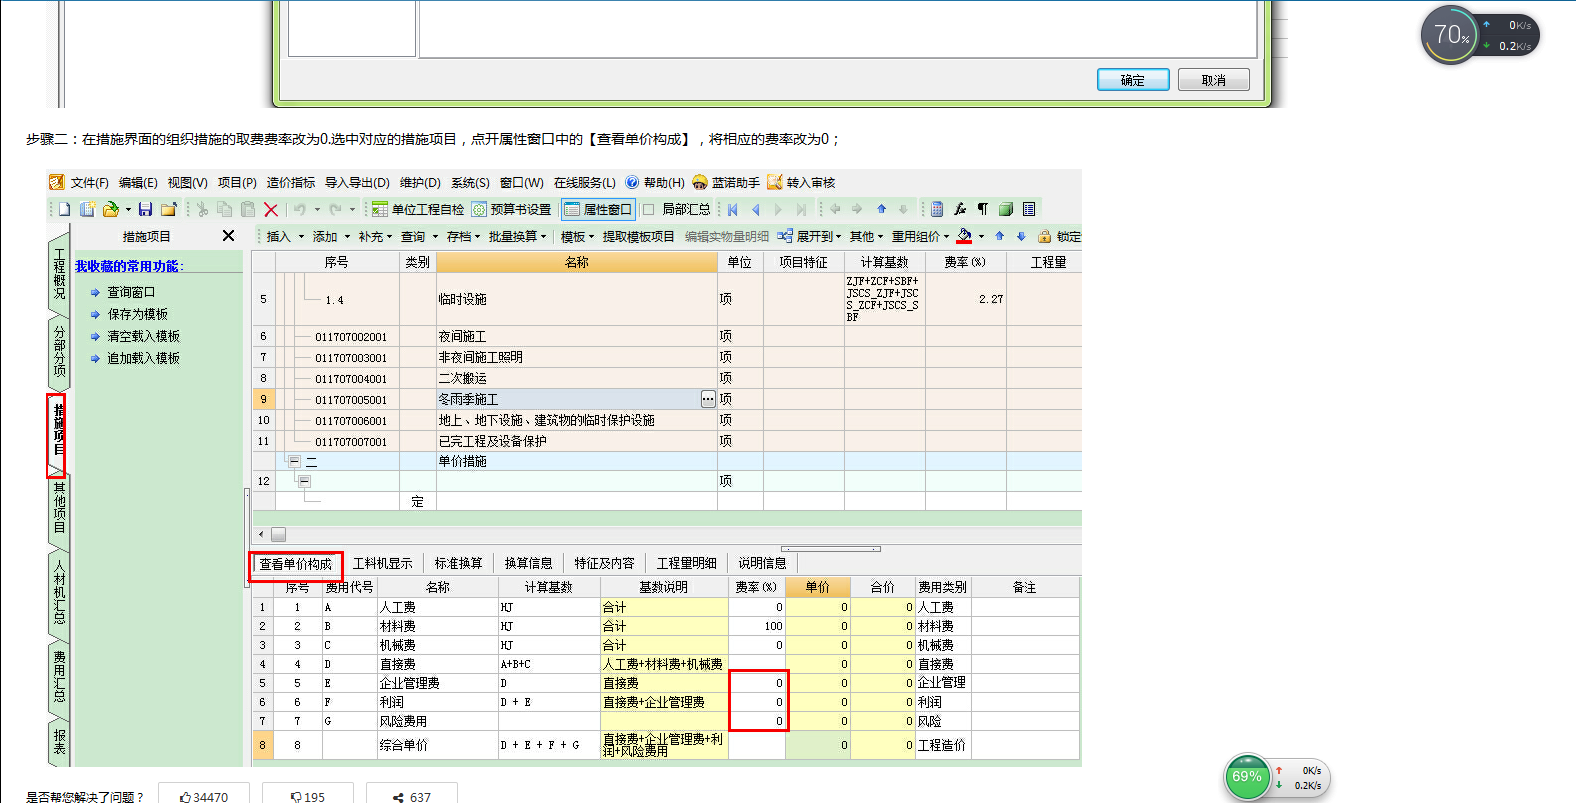The width and height of the screenshot is (1576, 803).
Task: Click 单位工程自检 toolbar button
Action: click(418, 209)
